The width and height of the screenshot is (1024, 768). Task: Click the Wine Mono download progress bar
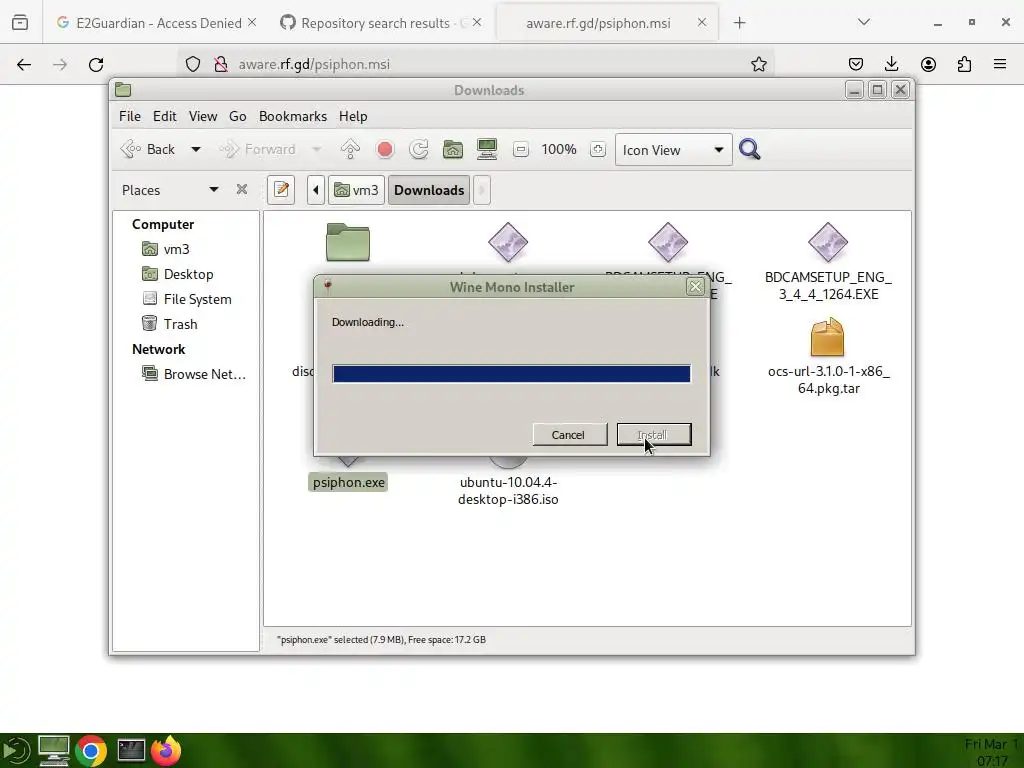pos(511,374)
